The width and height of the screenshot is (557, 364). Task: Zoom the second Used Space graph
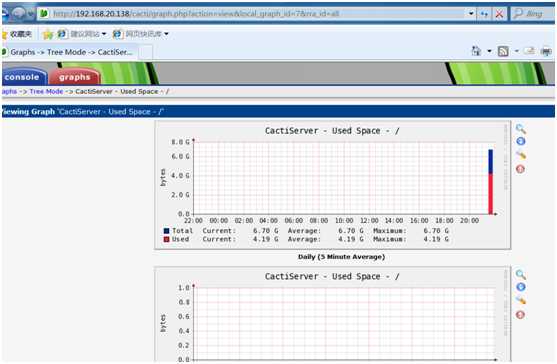(521, 274)
